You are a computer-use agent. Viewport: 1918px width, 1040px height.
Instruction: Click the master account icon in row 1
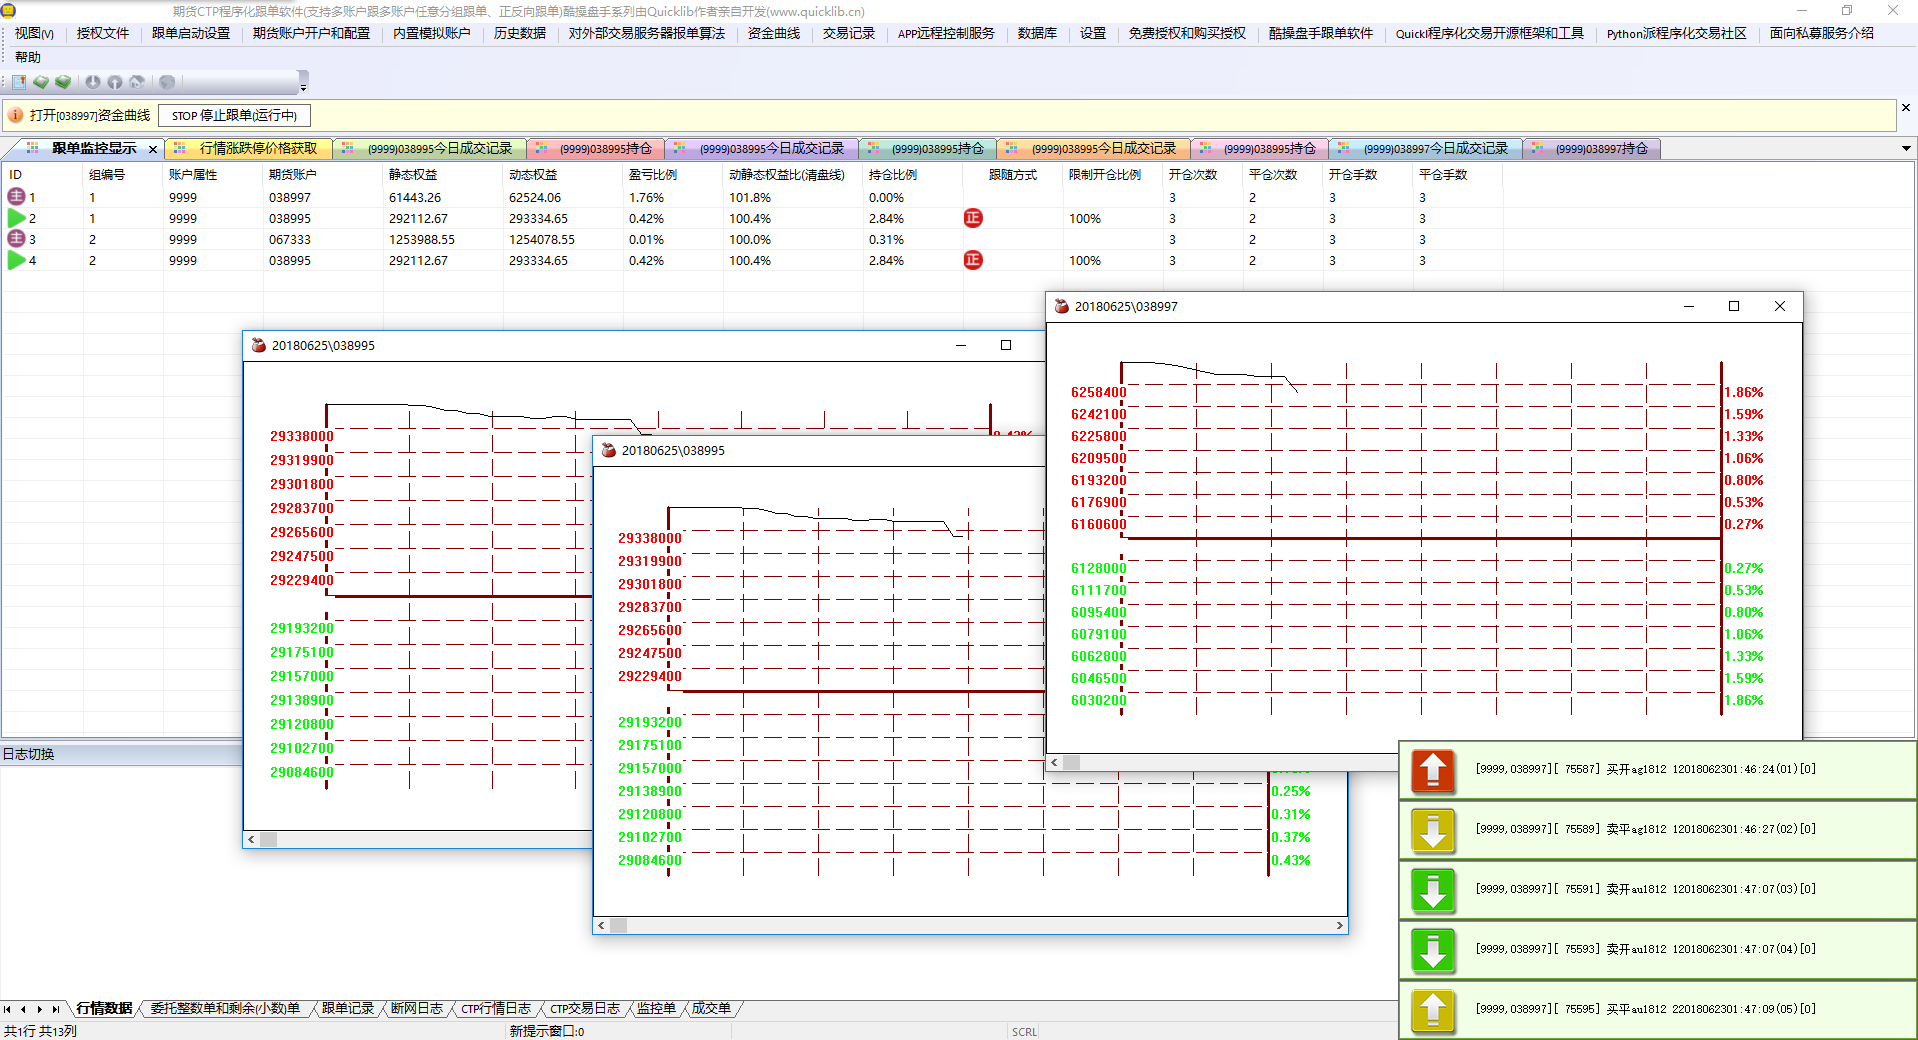click(16, 197)
